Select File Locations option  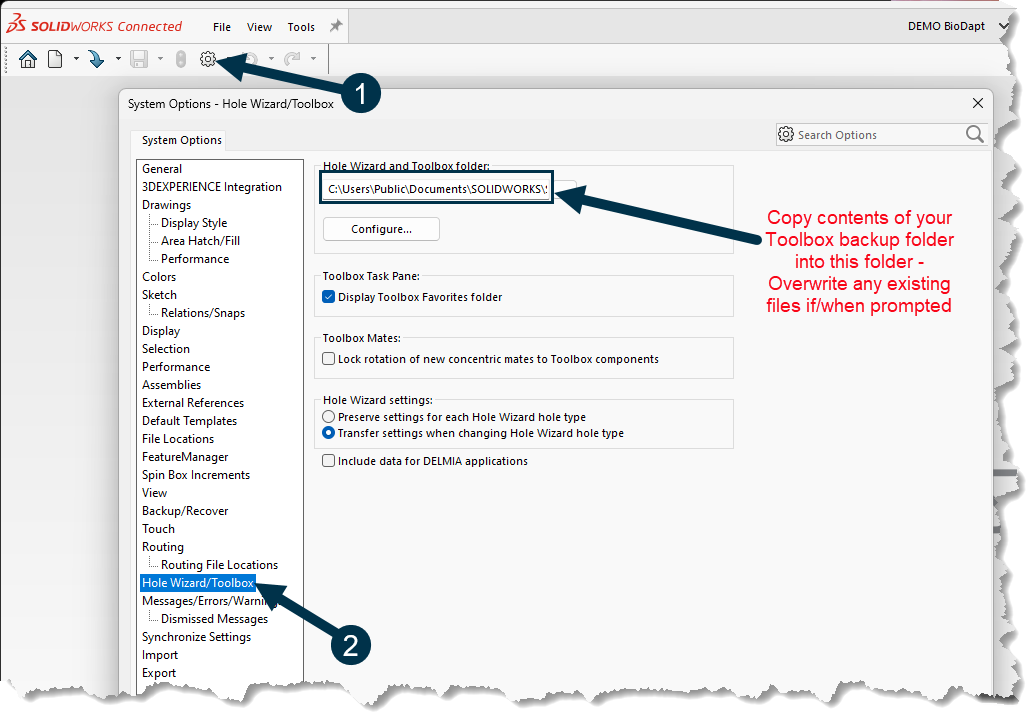click(178, 439)
